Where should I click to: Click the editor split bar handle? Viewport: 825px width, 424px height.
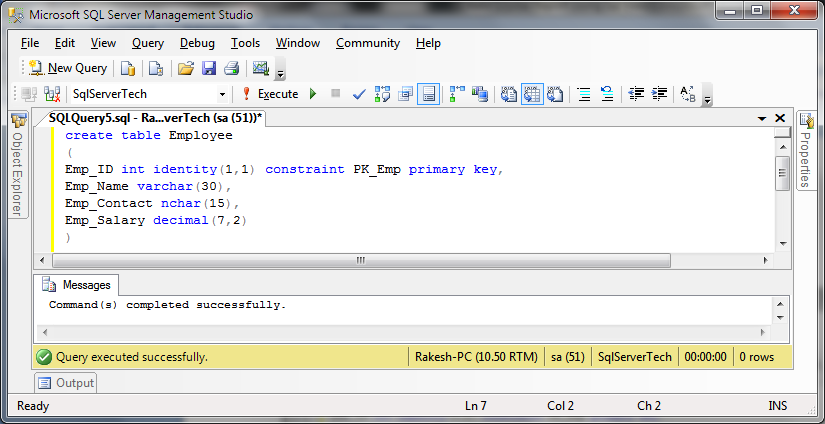[782, 132]
